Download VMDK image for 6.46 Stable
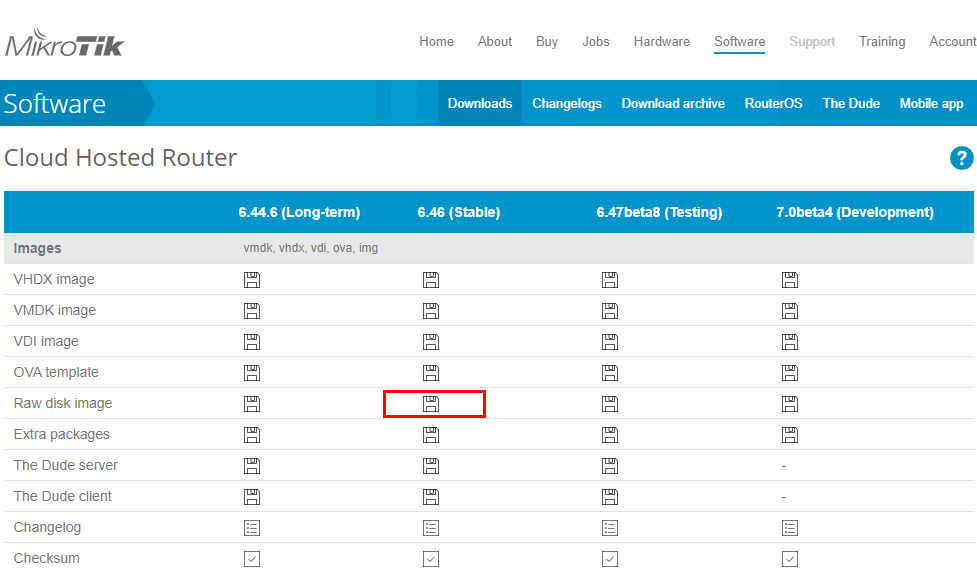Image resolution: width=977 pixels, height=585 pixels. [431, 311]
